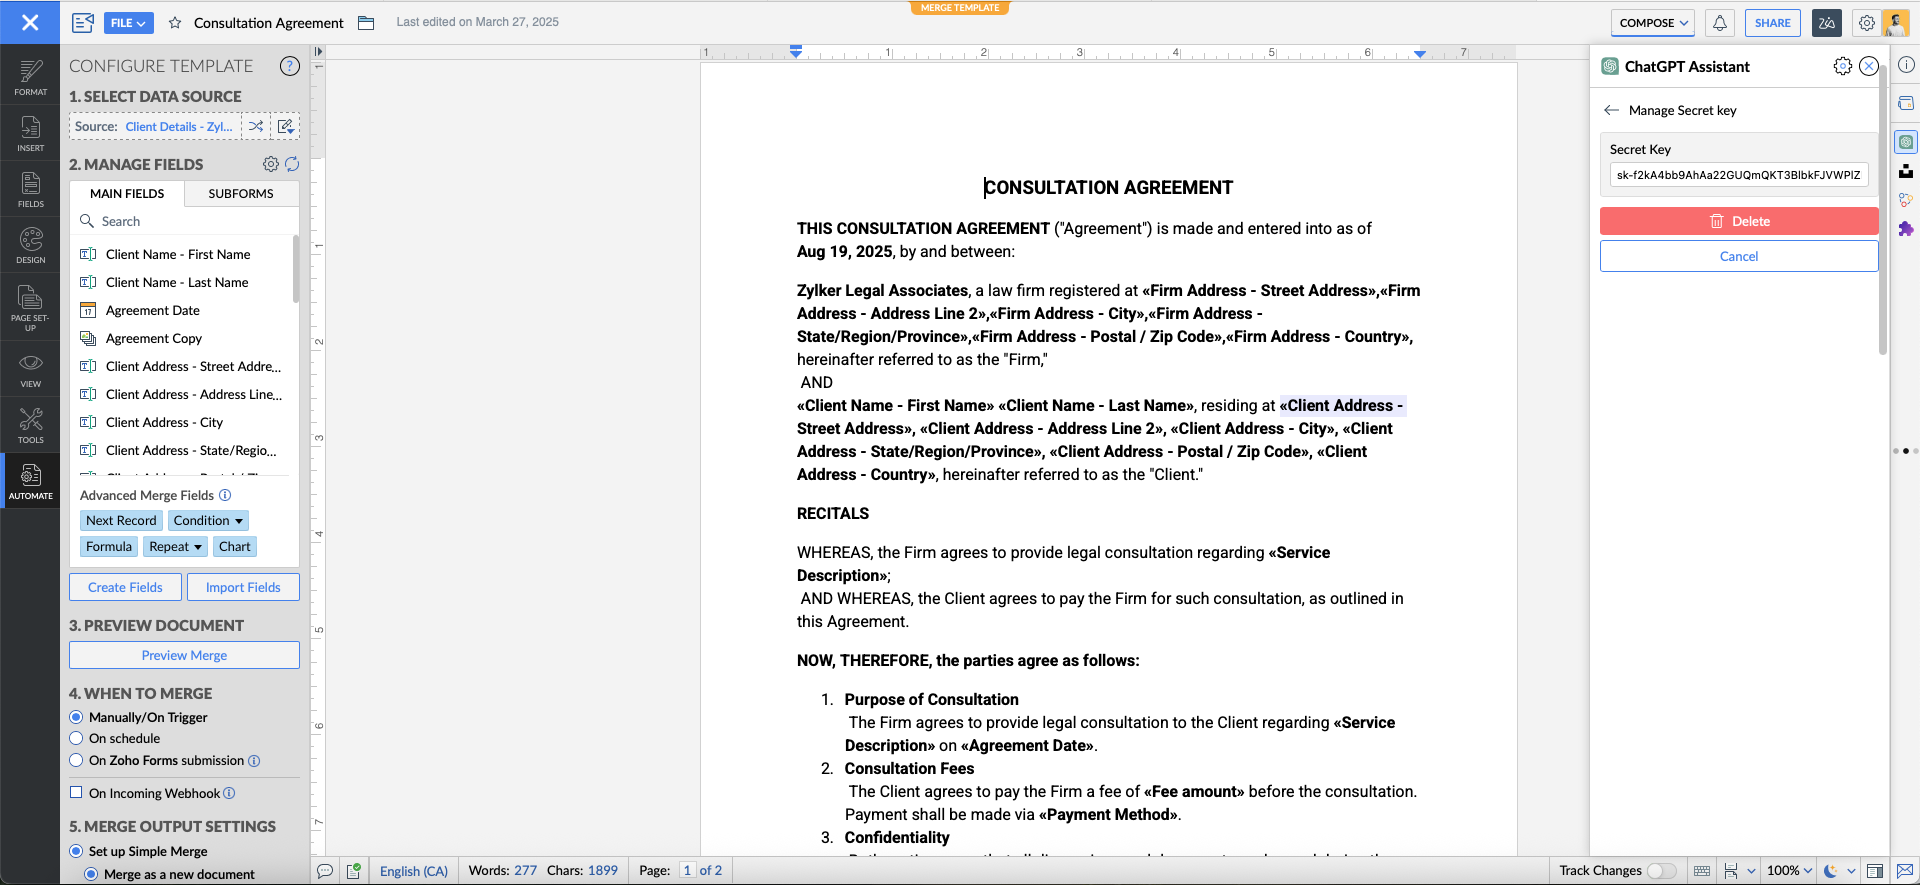This screenshot has height=885, width=1920.
Task: Toggle the Track Changes switch
Action: [1661, 871]
